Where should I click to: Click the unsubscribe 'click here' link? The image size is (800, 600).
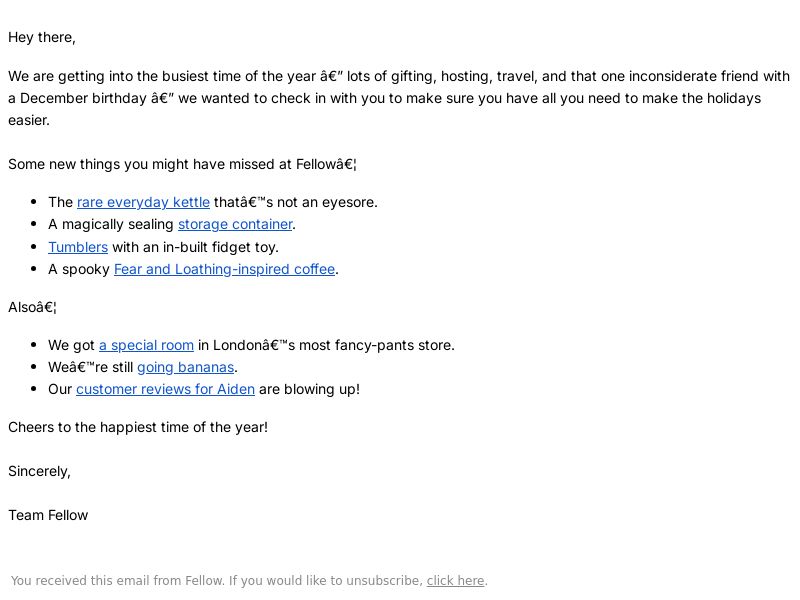(456, 581)
